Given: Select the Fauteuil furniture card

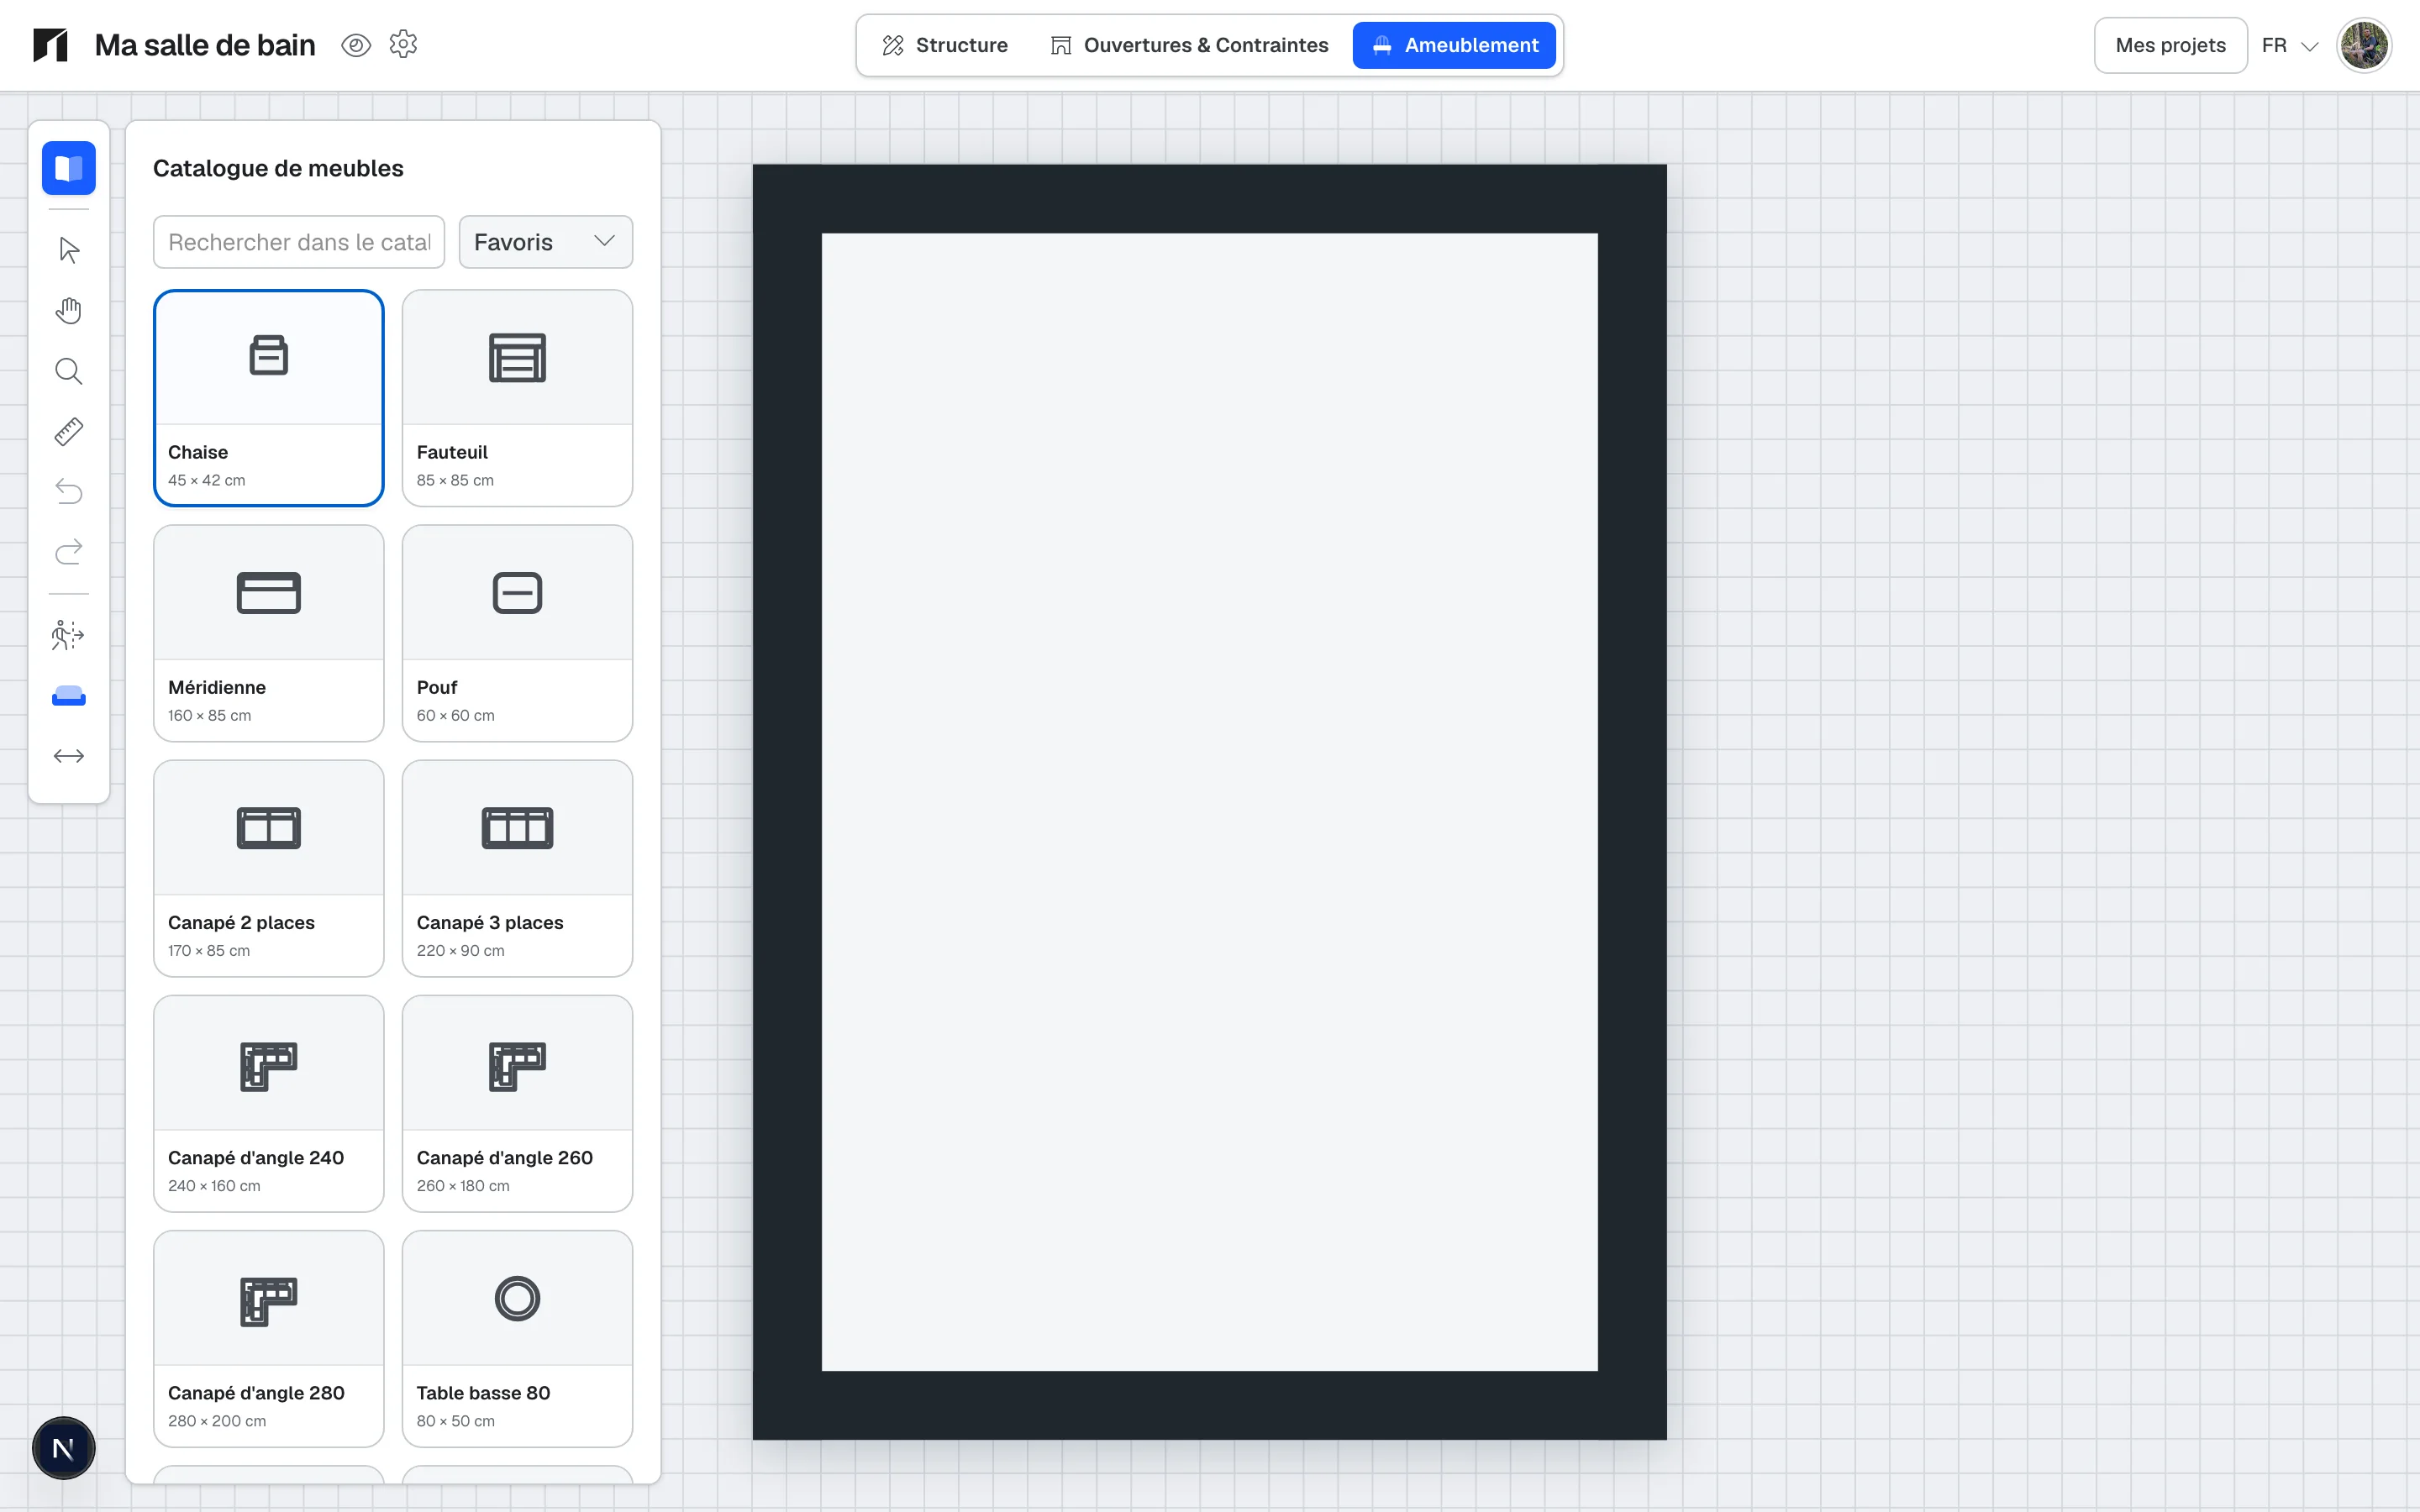Looking at the screenshot, I should [x=517, y=398].
